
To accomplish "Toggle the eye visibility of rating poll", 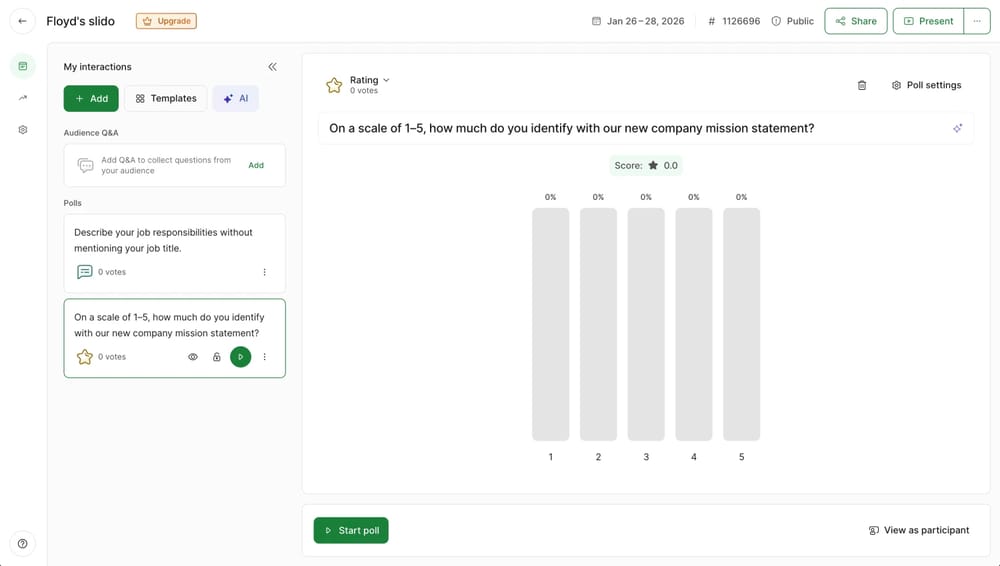I will click(x=193, y=357).
